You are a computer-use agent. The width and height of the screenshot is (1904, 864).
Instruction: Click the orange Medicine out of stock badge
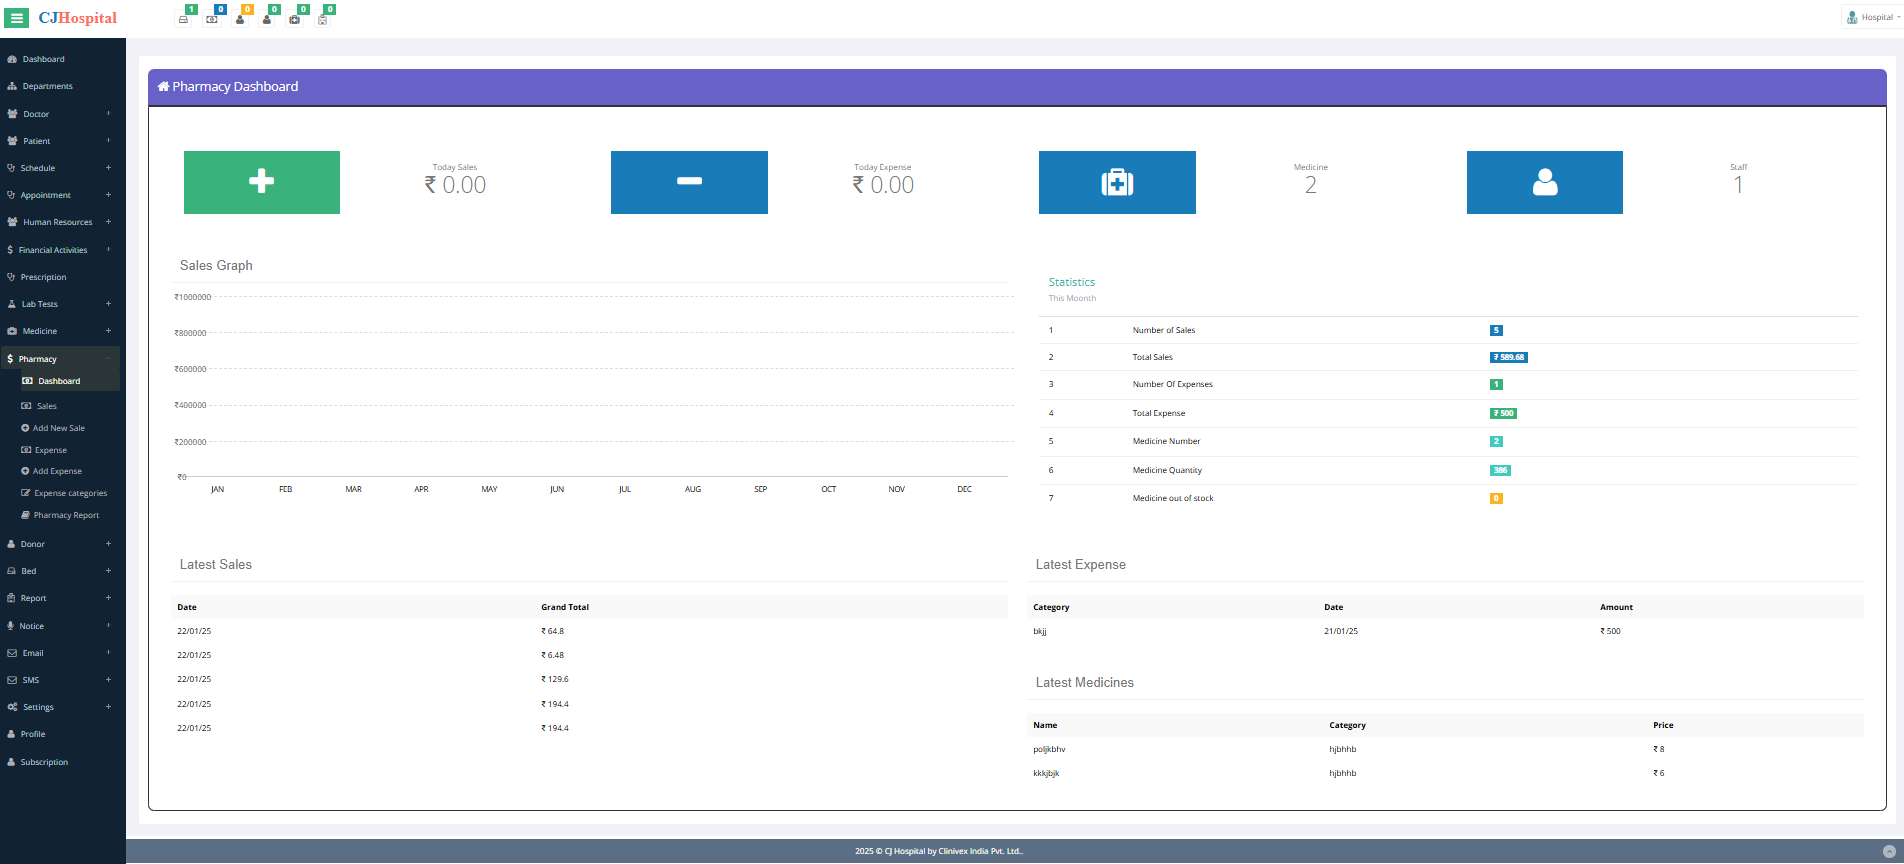point(1496,498)
